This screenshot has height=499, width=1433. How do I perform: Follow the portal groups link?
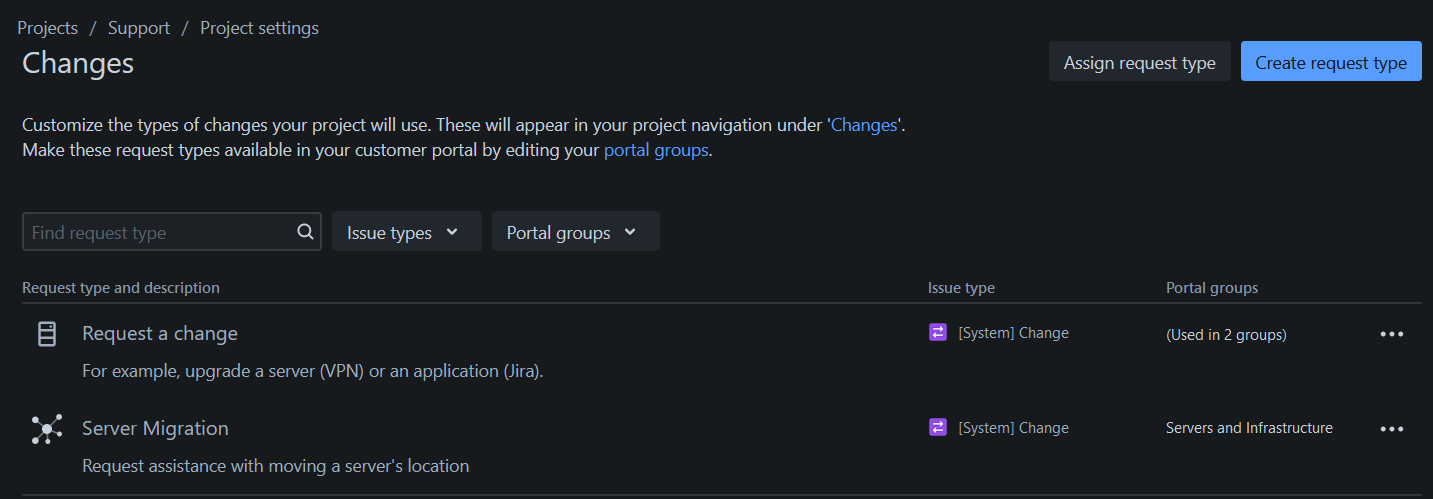pos(656,151)
